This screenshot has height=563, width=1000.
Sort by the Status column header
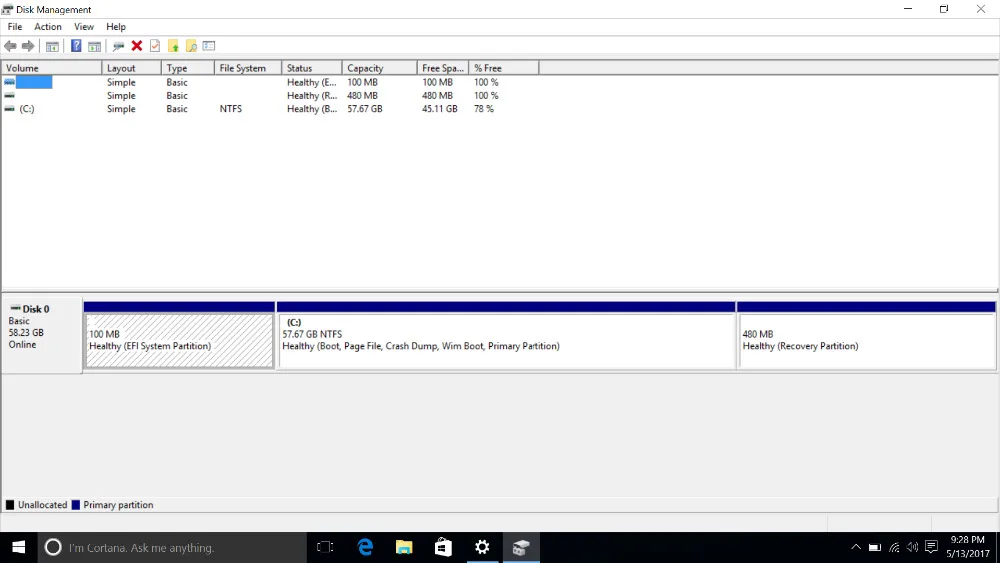(x=312, y=68)
